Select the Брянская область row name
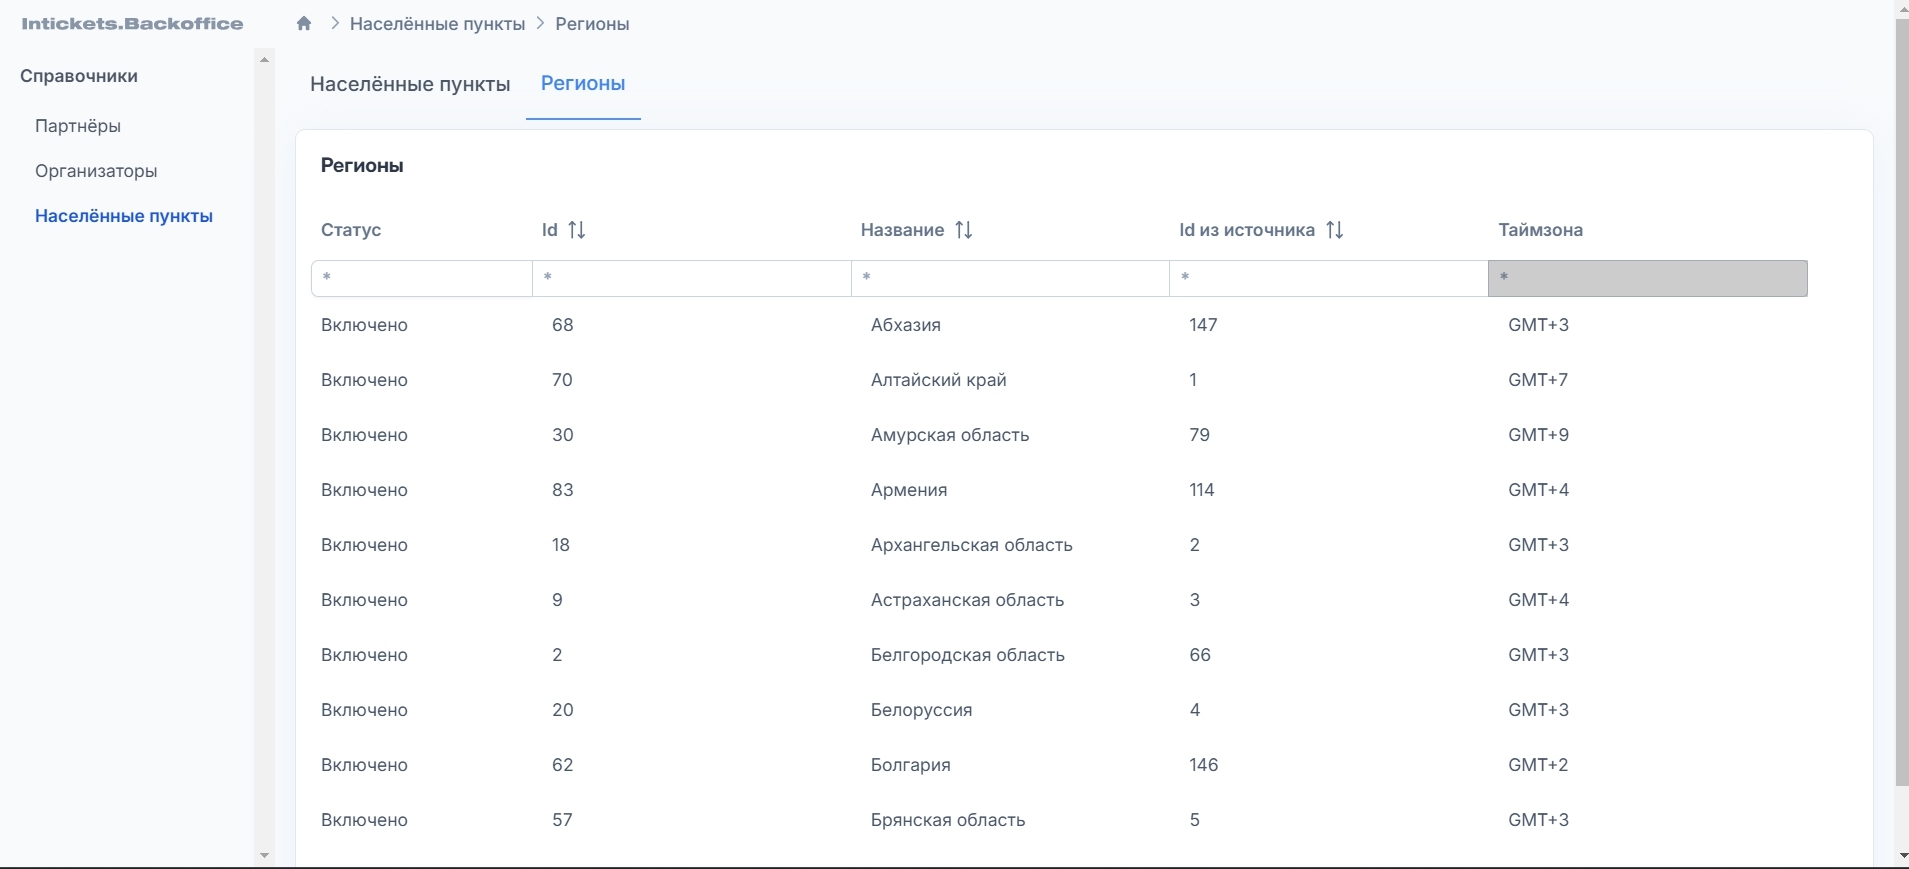1909x869 pixels. point(948,820)
